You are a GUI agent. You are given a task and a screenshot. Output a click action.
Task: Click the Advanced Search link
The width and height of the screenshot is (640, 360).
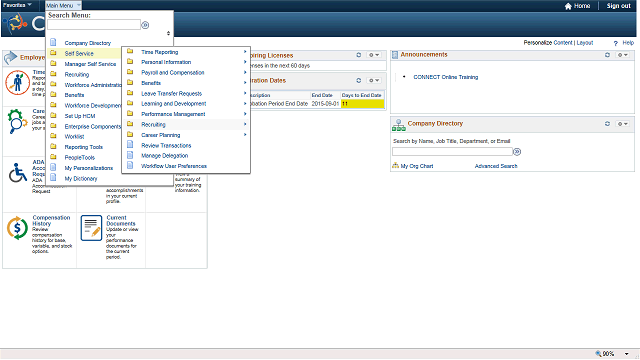coord(496,166)
